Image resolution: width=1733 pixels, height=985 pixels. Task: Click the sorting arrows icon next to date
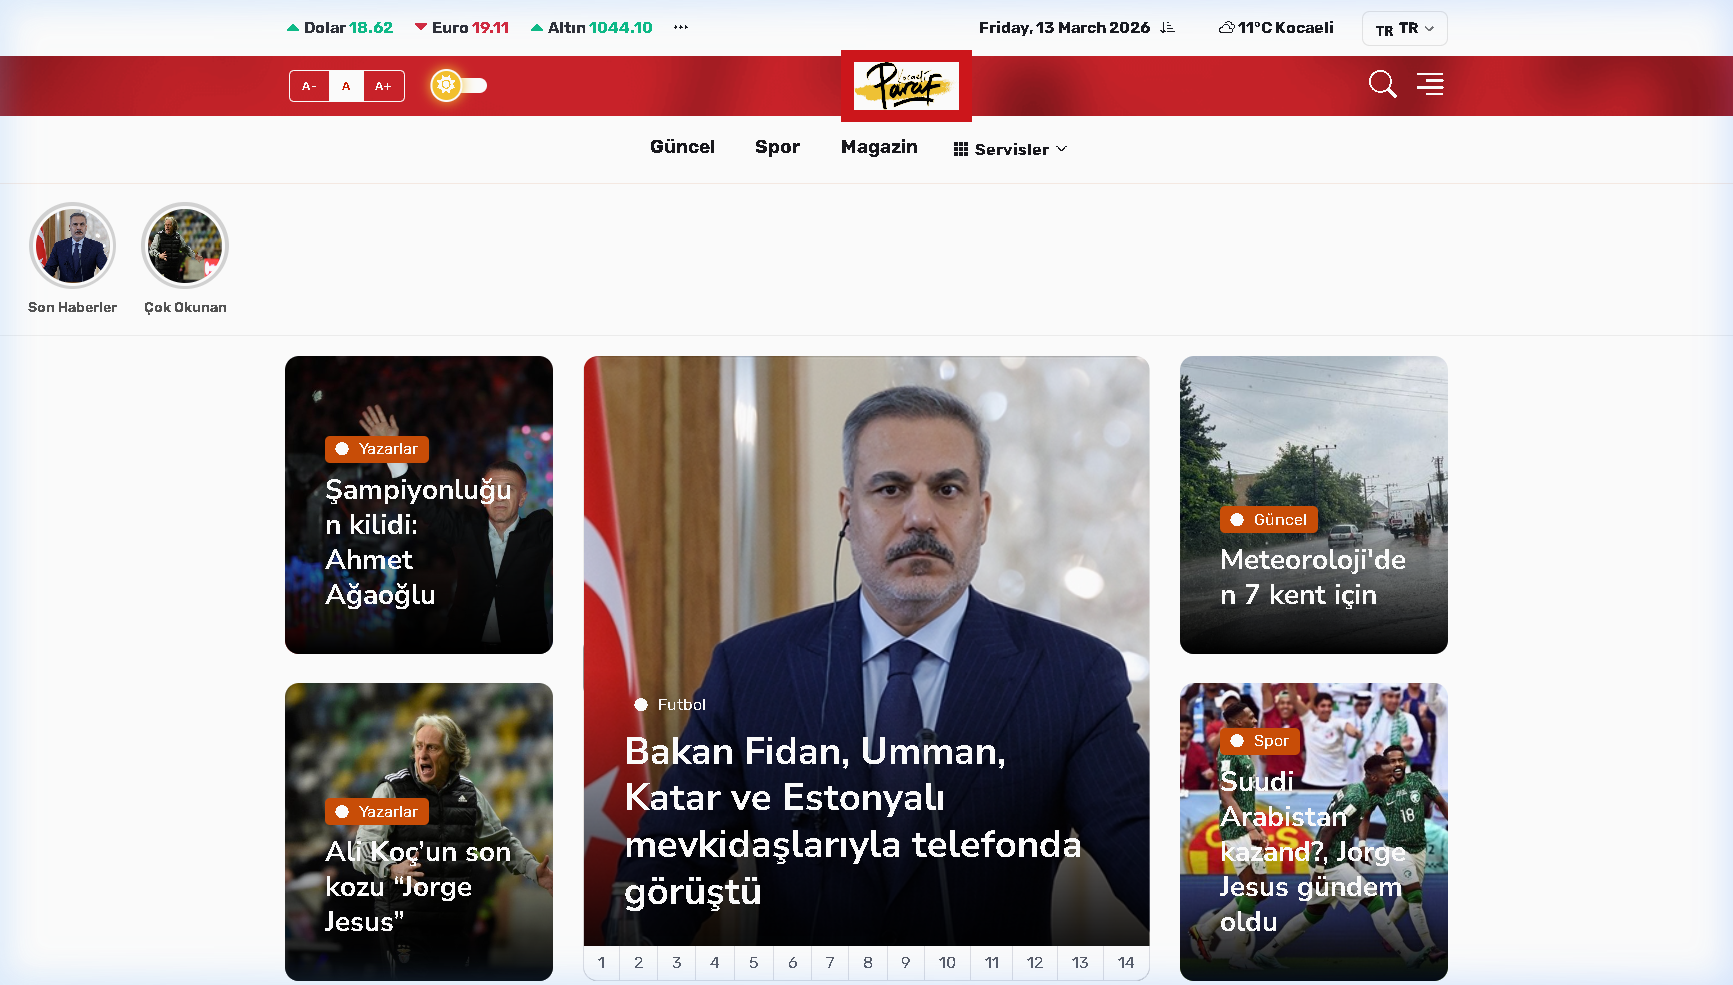1166,28
